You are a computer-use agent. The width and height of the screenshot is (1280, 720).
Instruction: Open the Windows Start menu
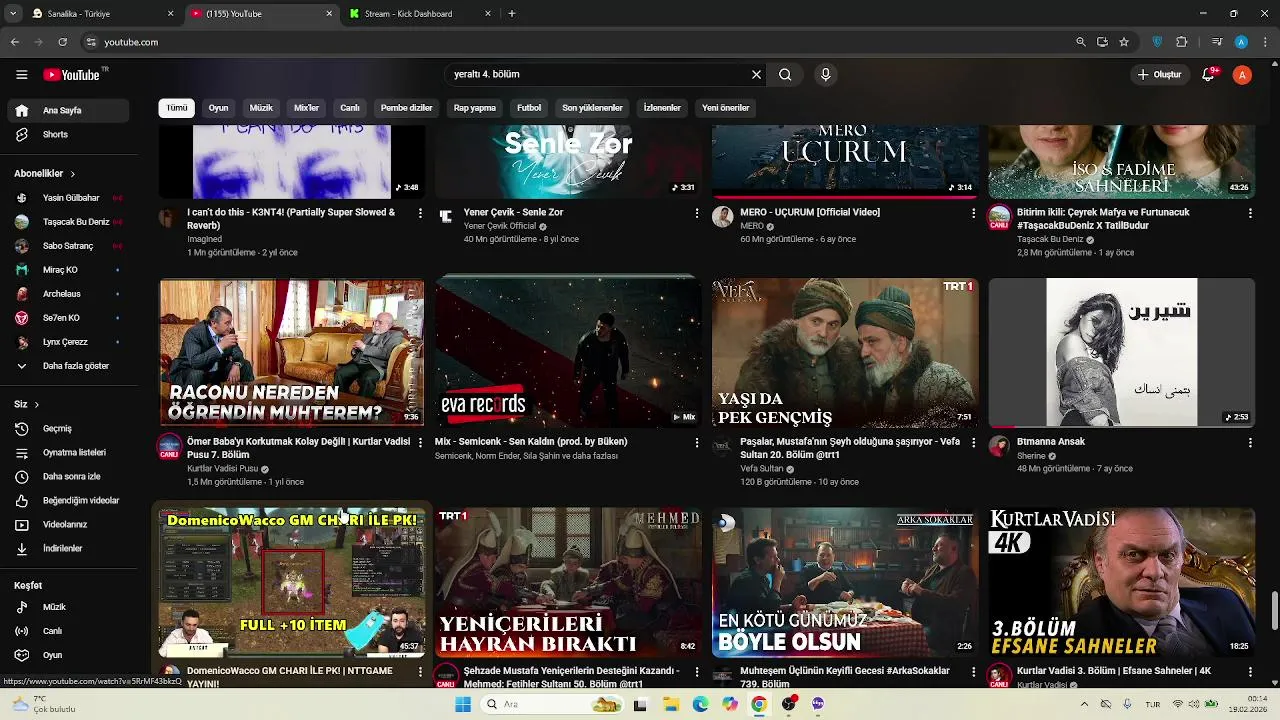[x=462, y=704]
